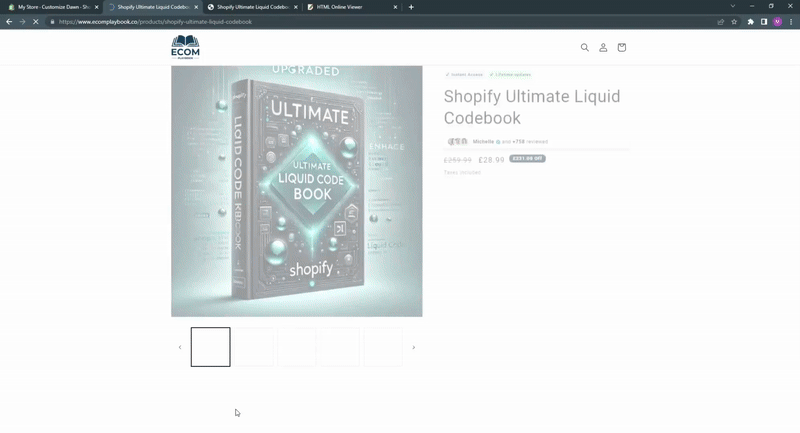The width and height of the screenshot is (800, 433).
Task: Bookmark this page with the star icon
Action: pos(734,21)
